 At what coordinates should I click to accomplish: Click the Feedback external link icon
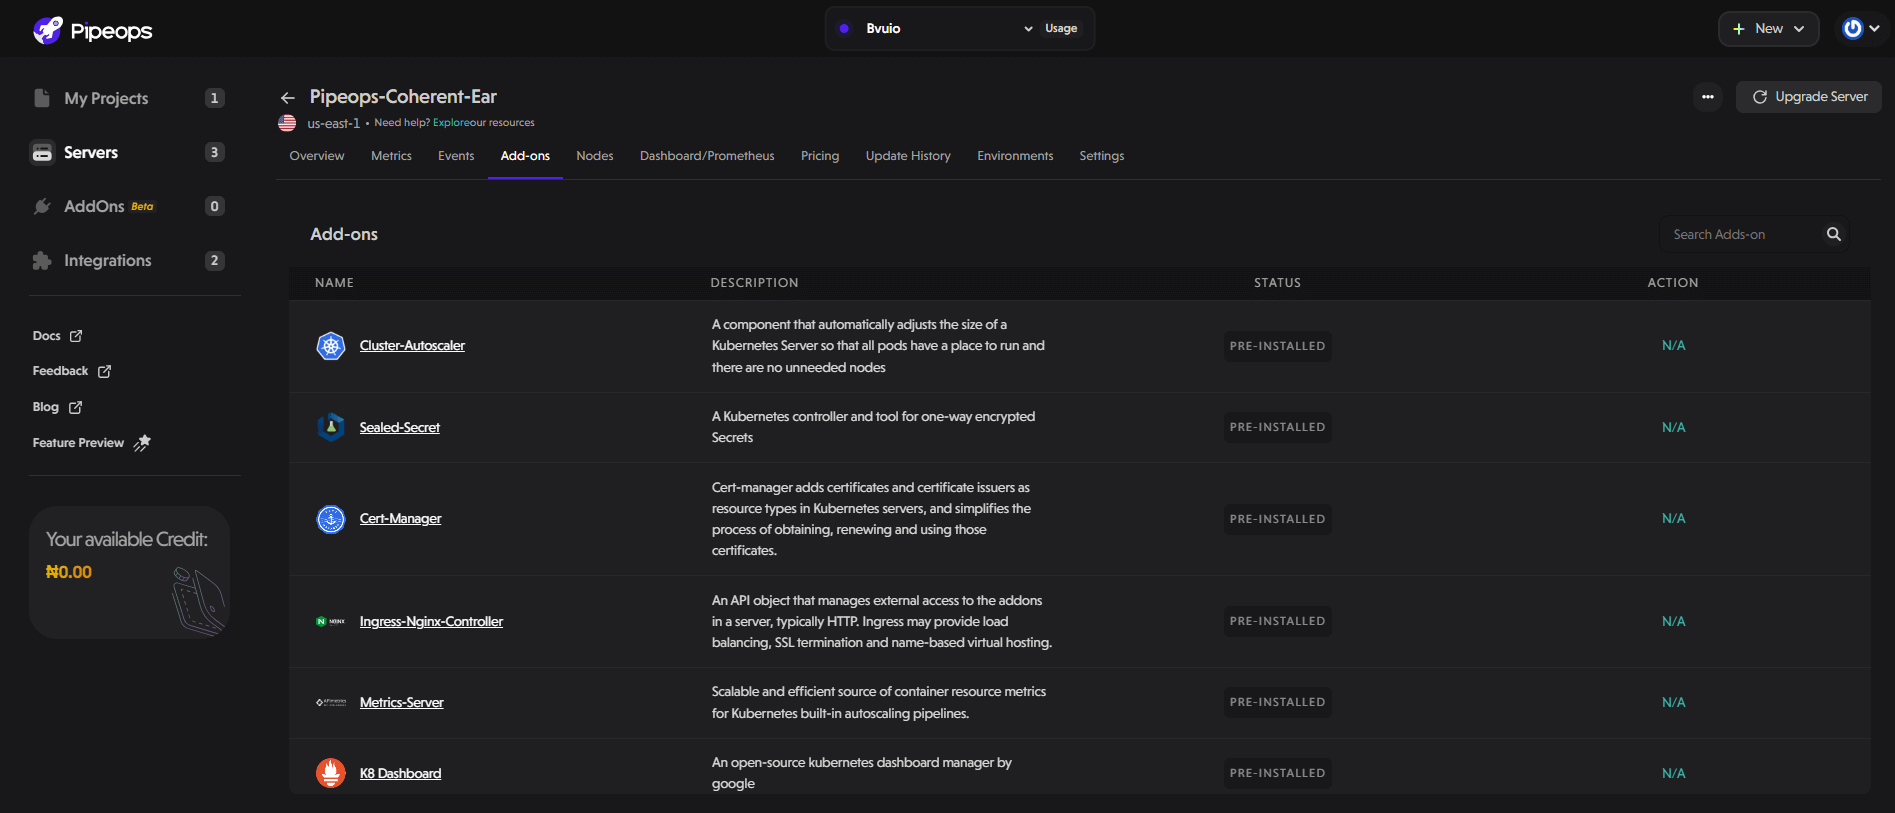pyautogui.click(x=104, y=371)
